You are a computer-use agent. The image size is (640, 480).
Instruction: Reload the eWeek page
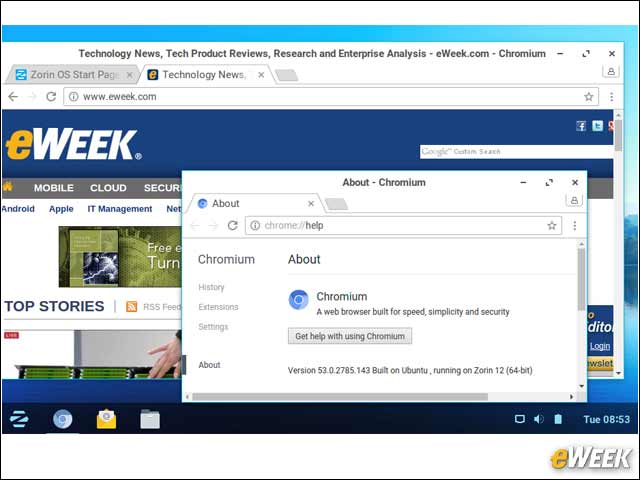(x=51, y=97)
